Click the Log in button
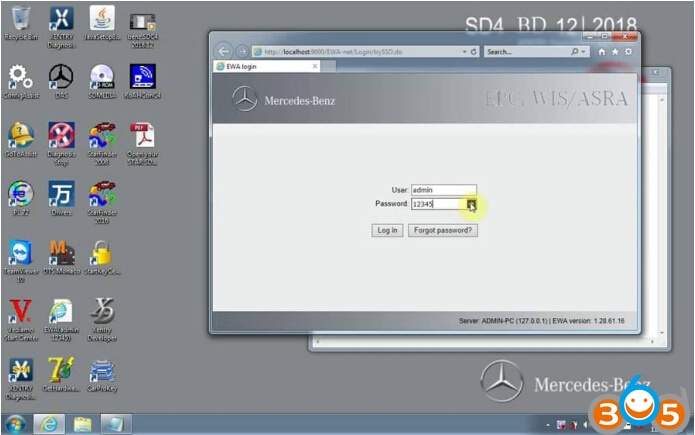This screenshot has width=695, height=435. click(387, 231)
